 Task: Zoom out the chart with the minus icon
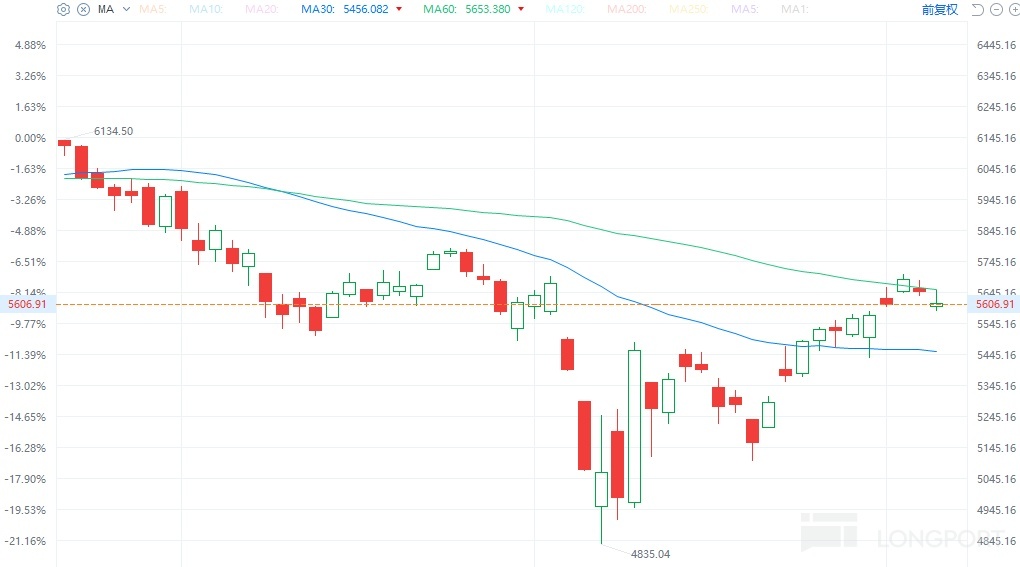pos(994,9)
